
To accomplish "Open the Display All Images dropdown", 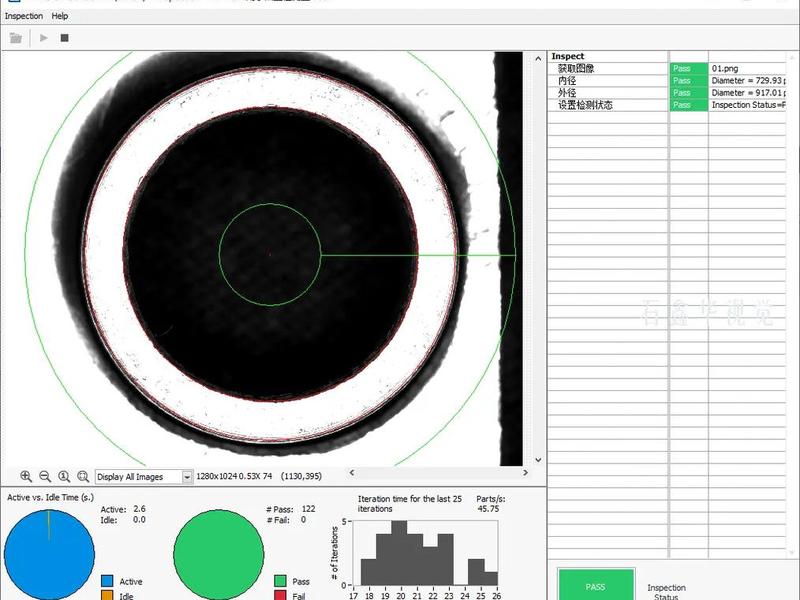I will (144, 477).
